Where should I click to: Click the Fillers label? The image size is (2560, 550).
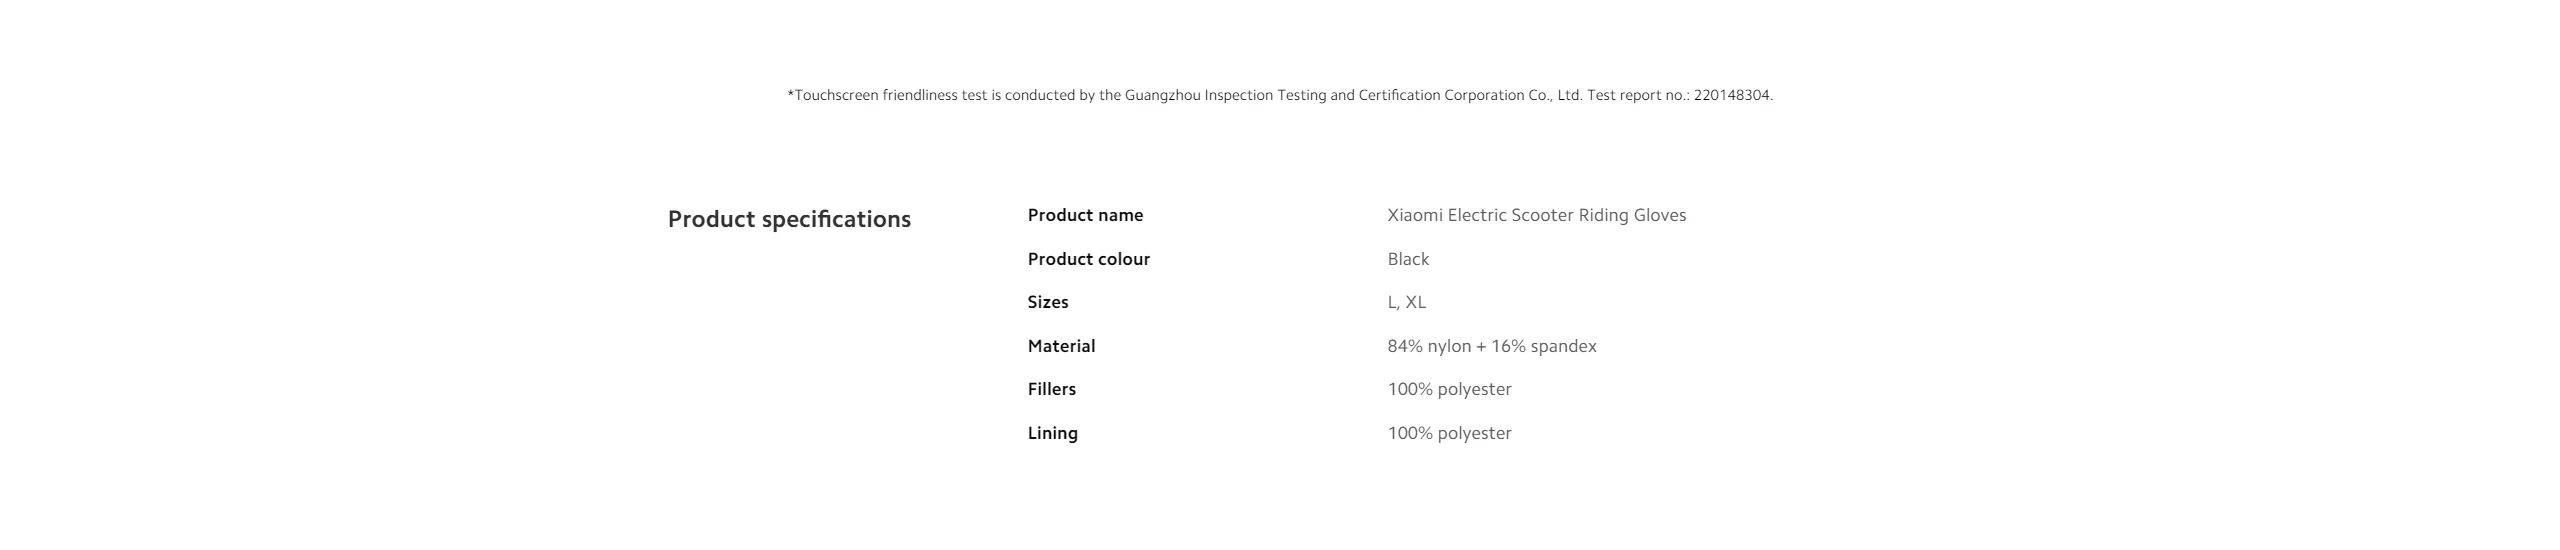tap(1052, 390)
